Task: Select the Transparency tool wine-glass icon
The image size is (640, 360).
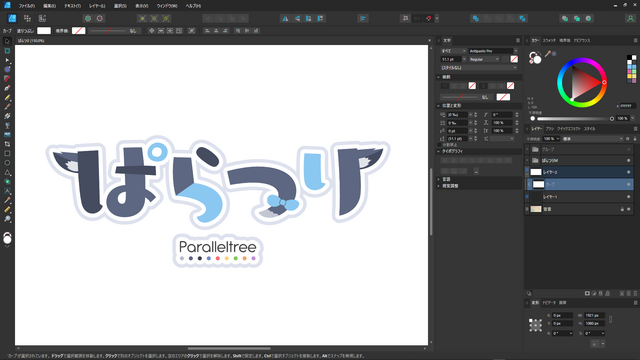Action: pyautogui.click(x=7, y=125)
